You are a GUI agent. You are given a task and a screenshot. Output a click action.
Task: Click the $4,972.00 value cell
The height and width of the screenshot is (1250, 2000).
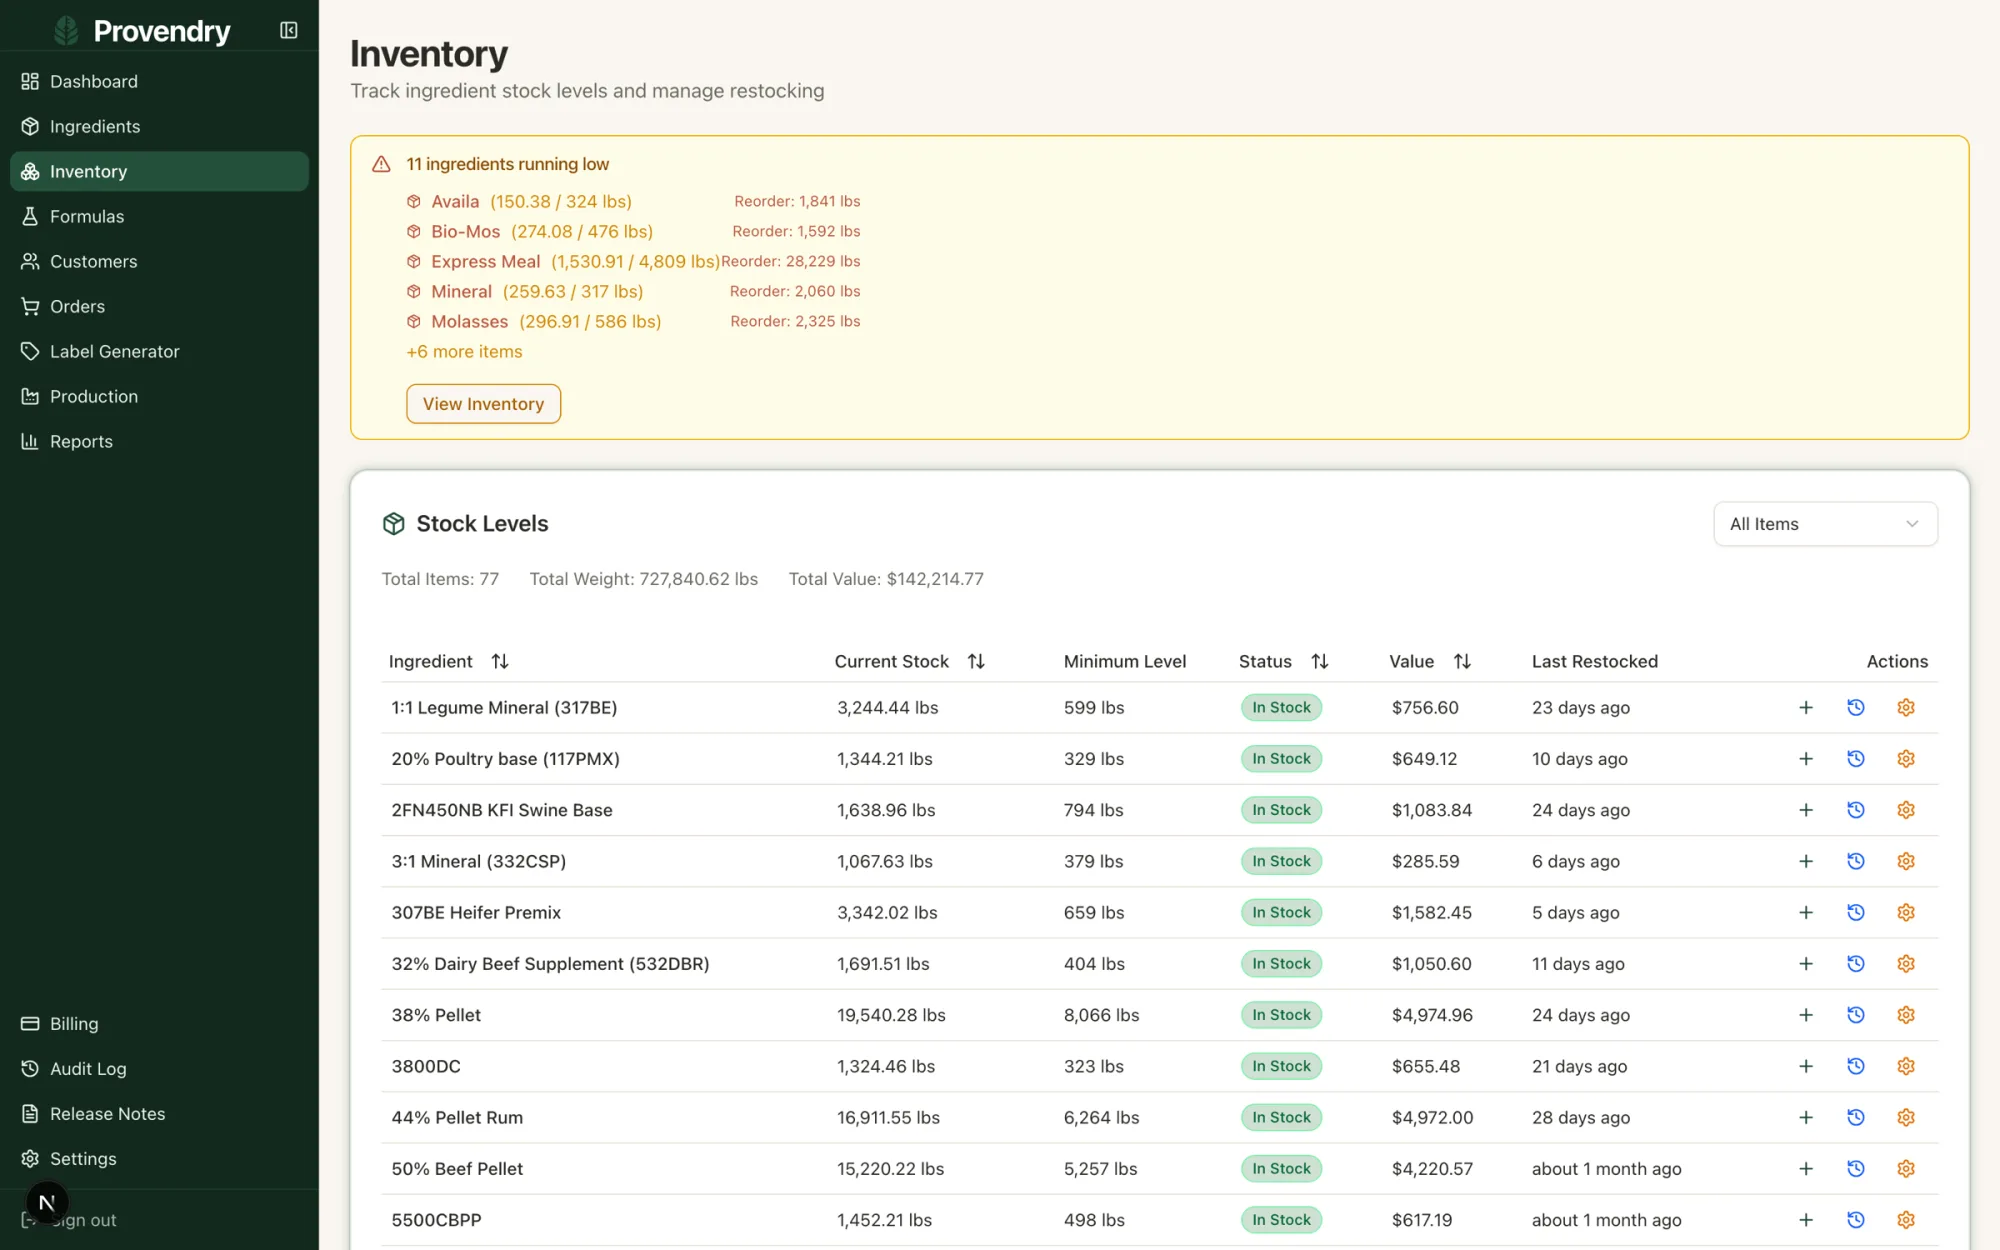[x=1432, y=1118]
